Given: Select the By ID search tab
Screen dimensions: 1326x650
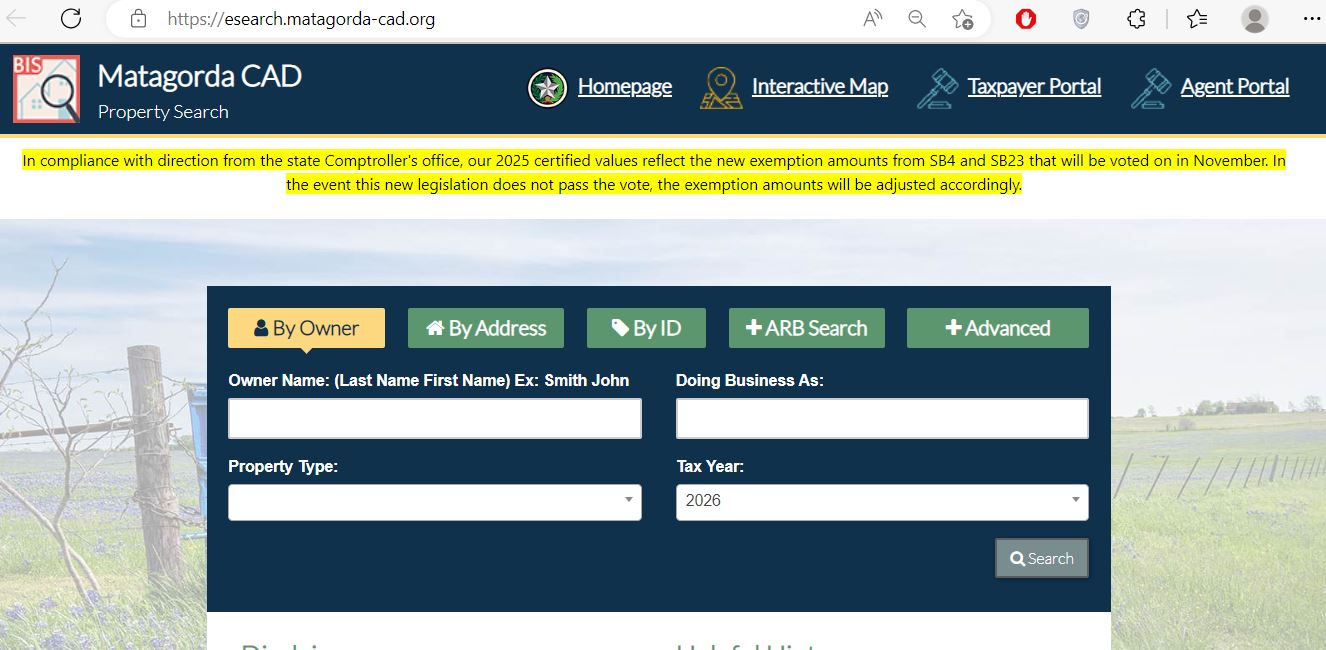Looking at the screenshot, I should point(646,328).
